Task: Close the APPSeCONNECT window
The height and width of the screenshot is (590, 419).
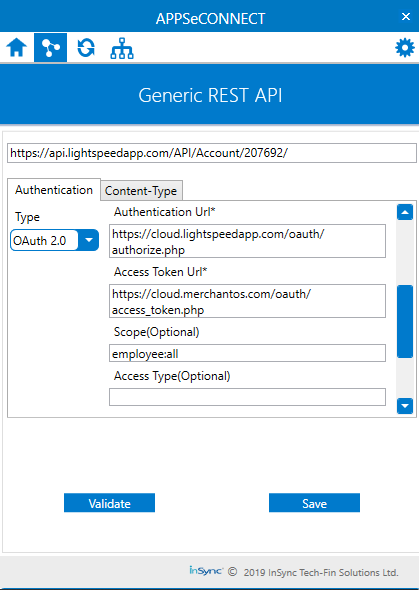Action: [406, 17]
